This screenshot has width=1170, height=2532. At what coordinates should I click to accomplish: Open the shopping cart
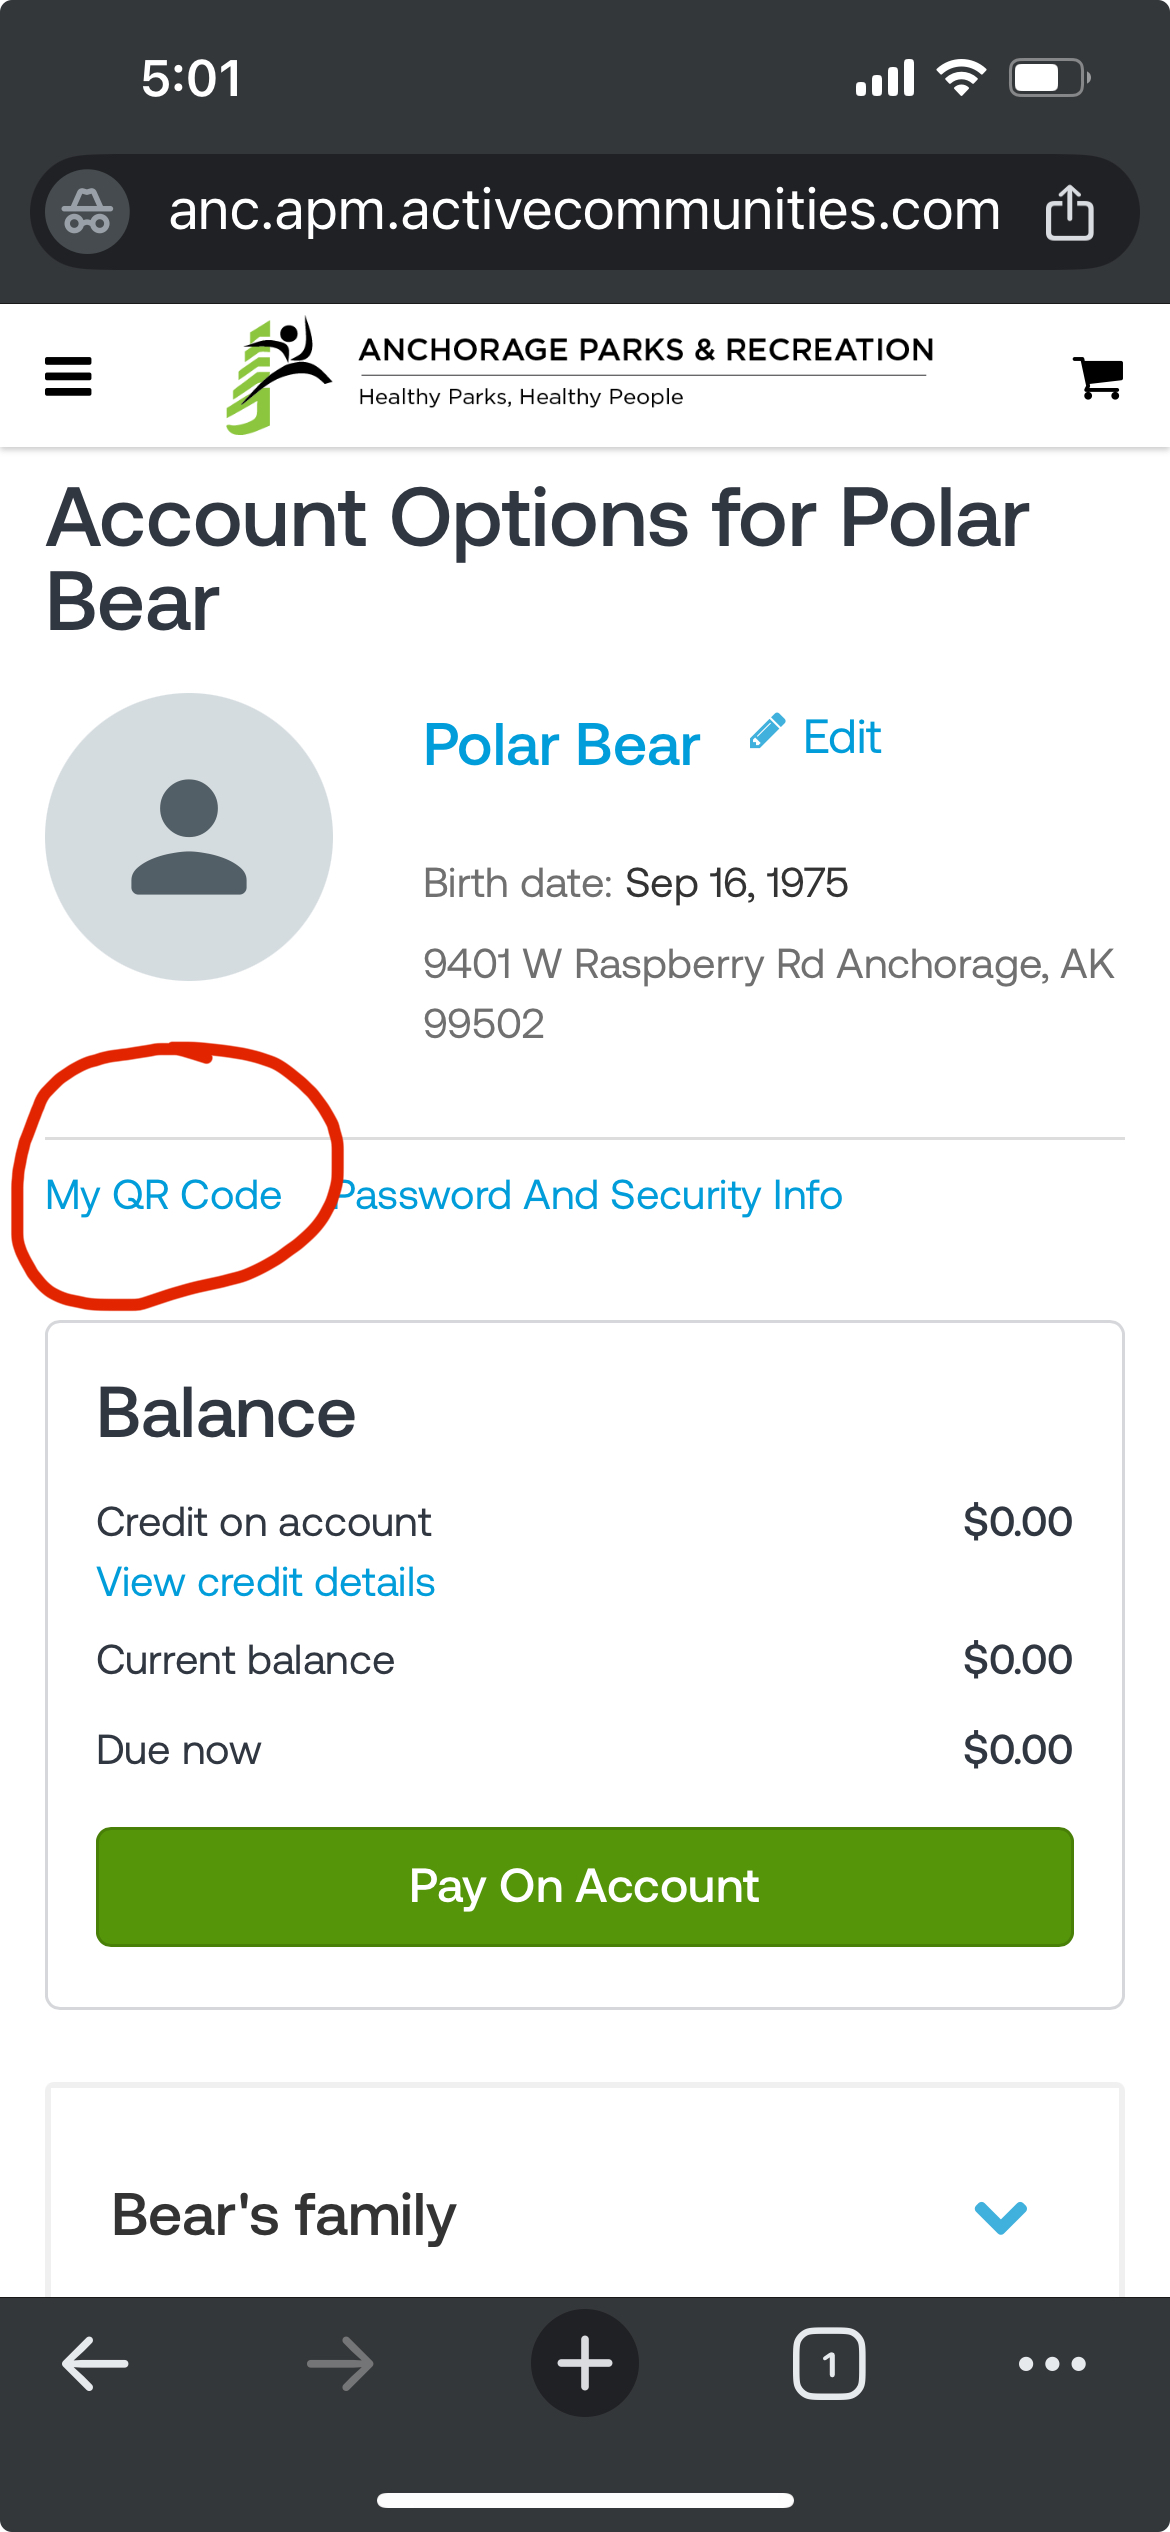pos(1098,378)
